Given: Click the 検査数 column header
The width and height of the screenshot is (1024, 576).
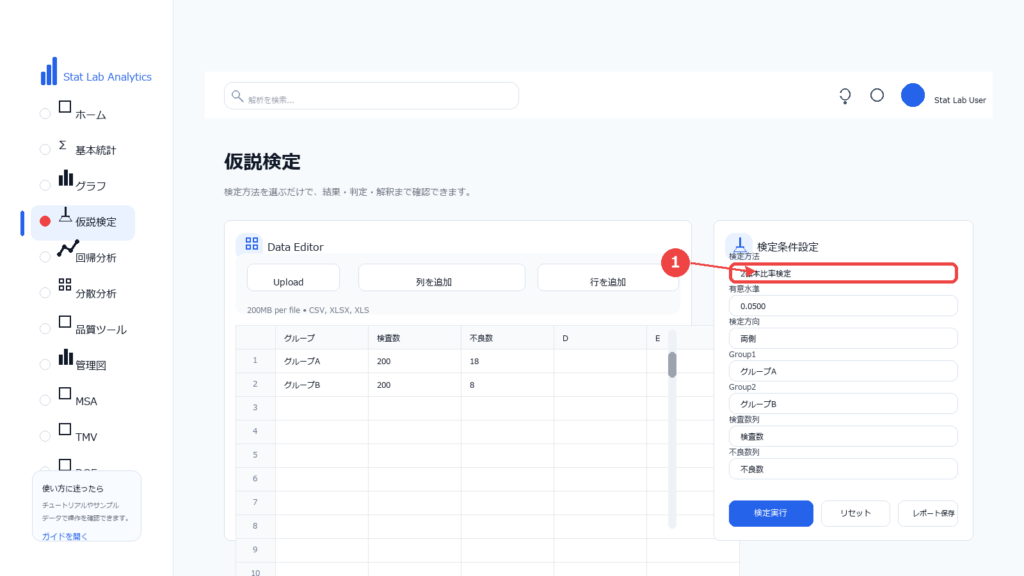Looking at the screenshot, I should click(415, 338).
